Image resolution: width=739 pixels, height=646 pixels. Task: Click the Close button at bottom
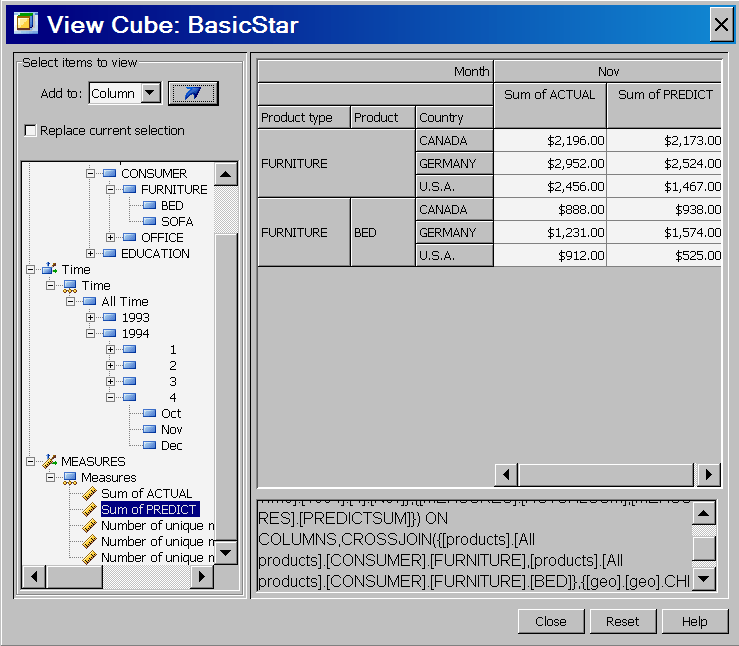pyautogui.click(x=550, y=621)
